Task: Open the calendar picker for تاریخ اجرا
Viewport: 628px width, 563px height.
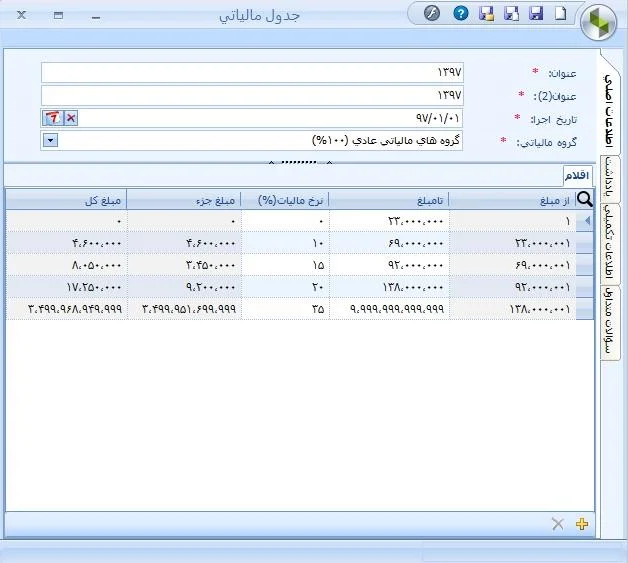Action: [52, 118]
